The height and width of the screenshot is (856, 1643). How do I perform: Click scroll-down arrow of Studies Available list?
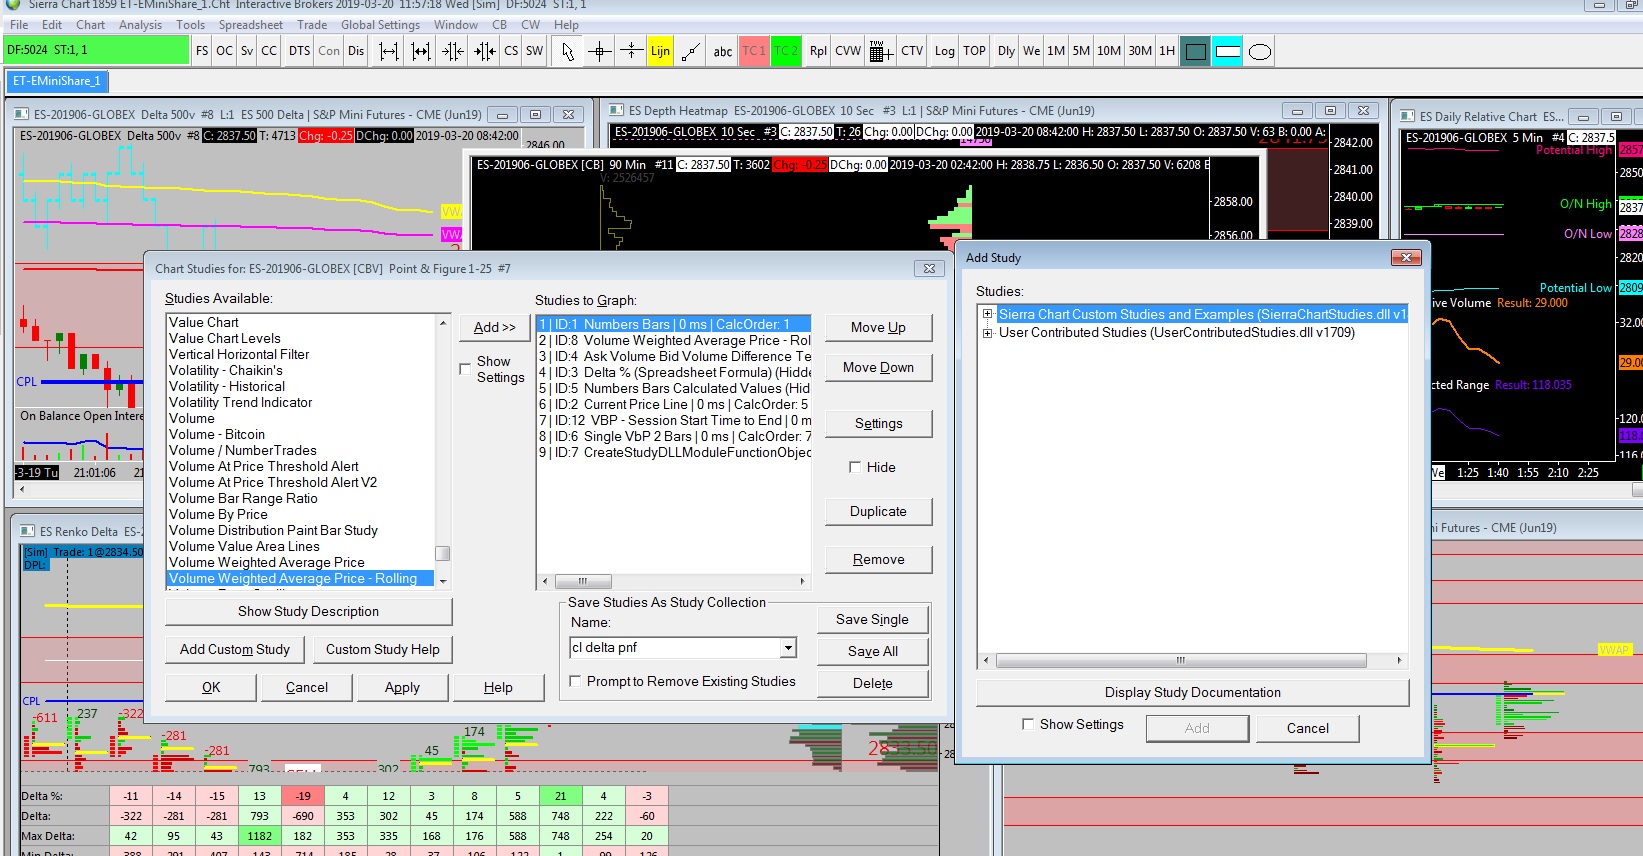tap(443, 581)
